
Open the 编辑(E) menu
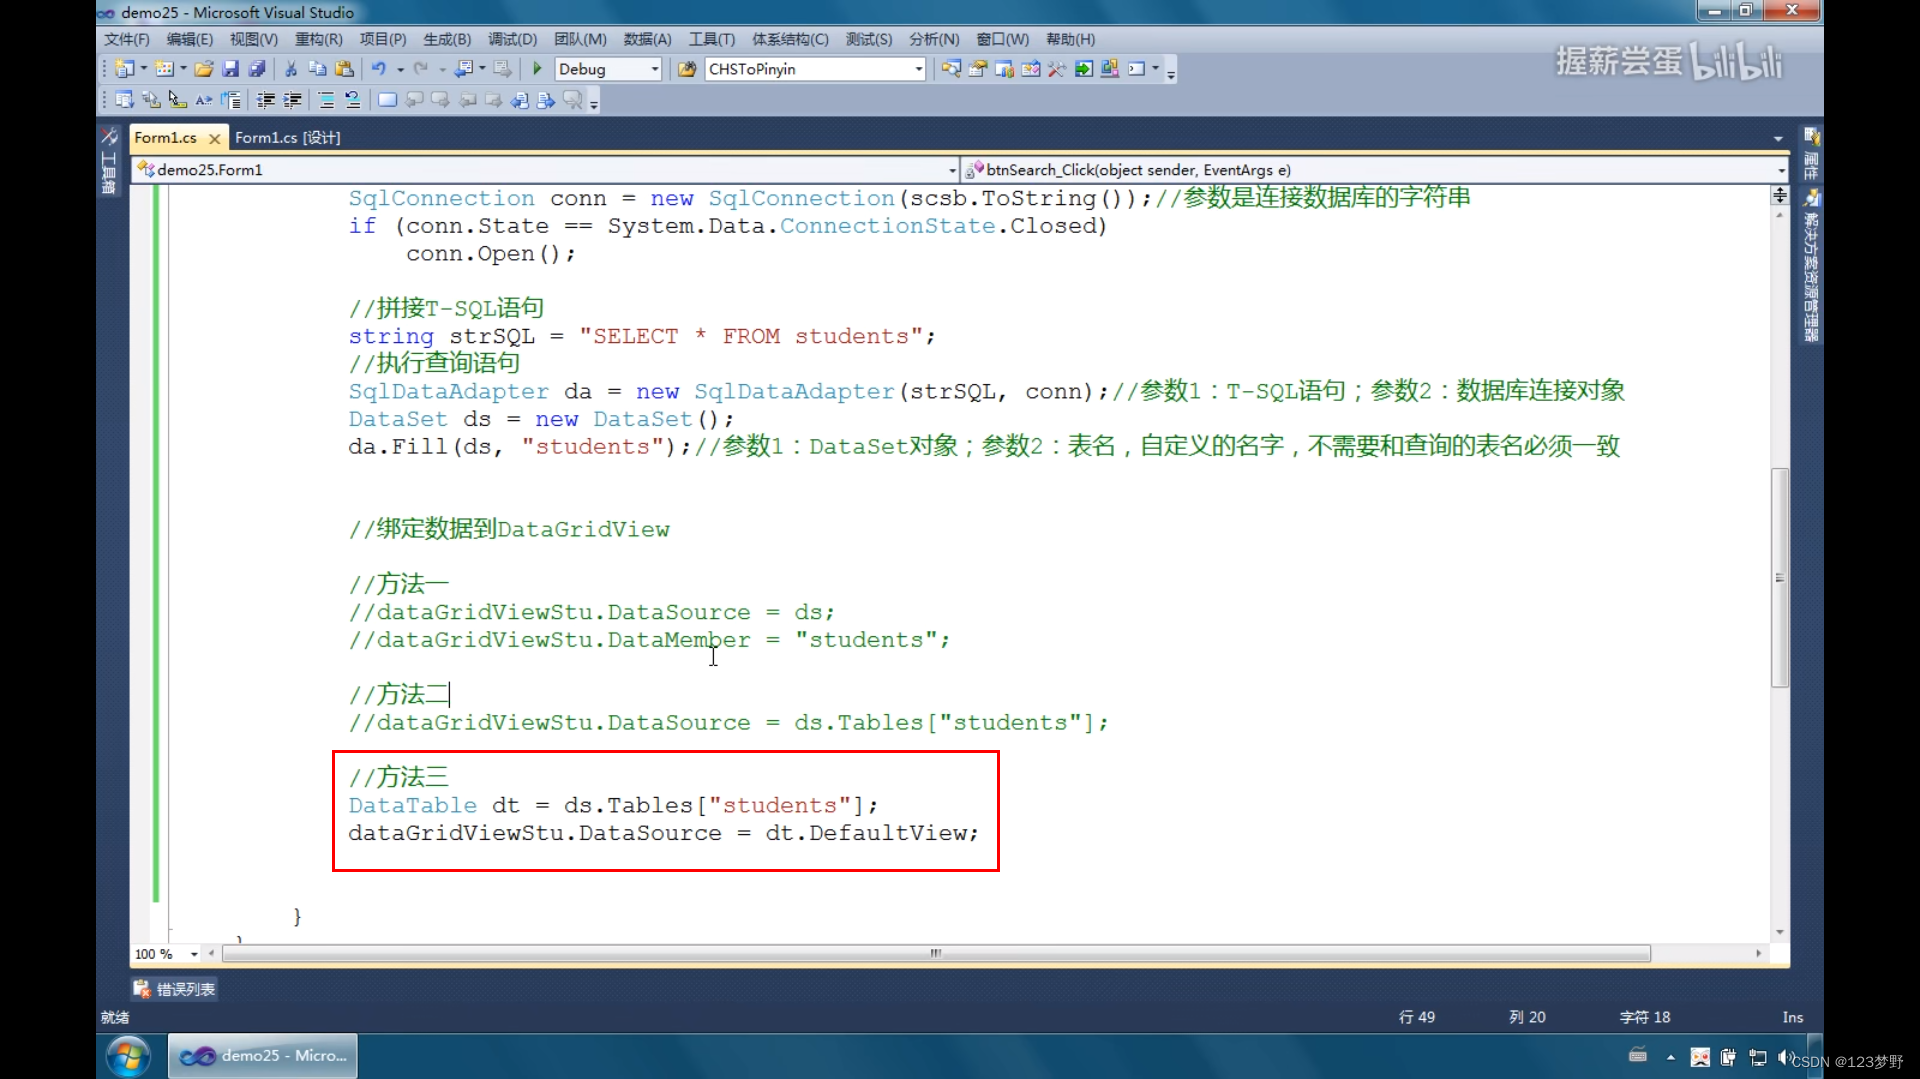[190, 39]
